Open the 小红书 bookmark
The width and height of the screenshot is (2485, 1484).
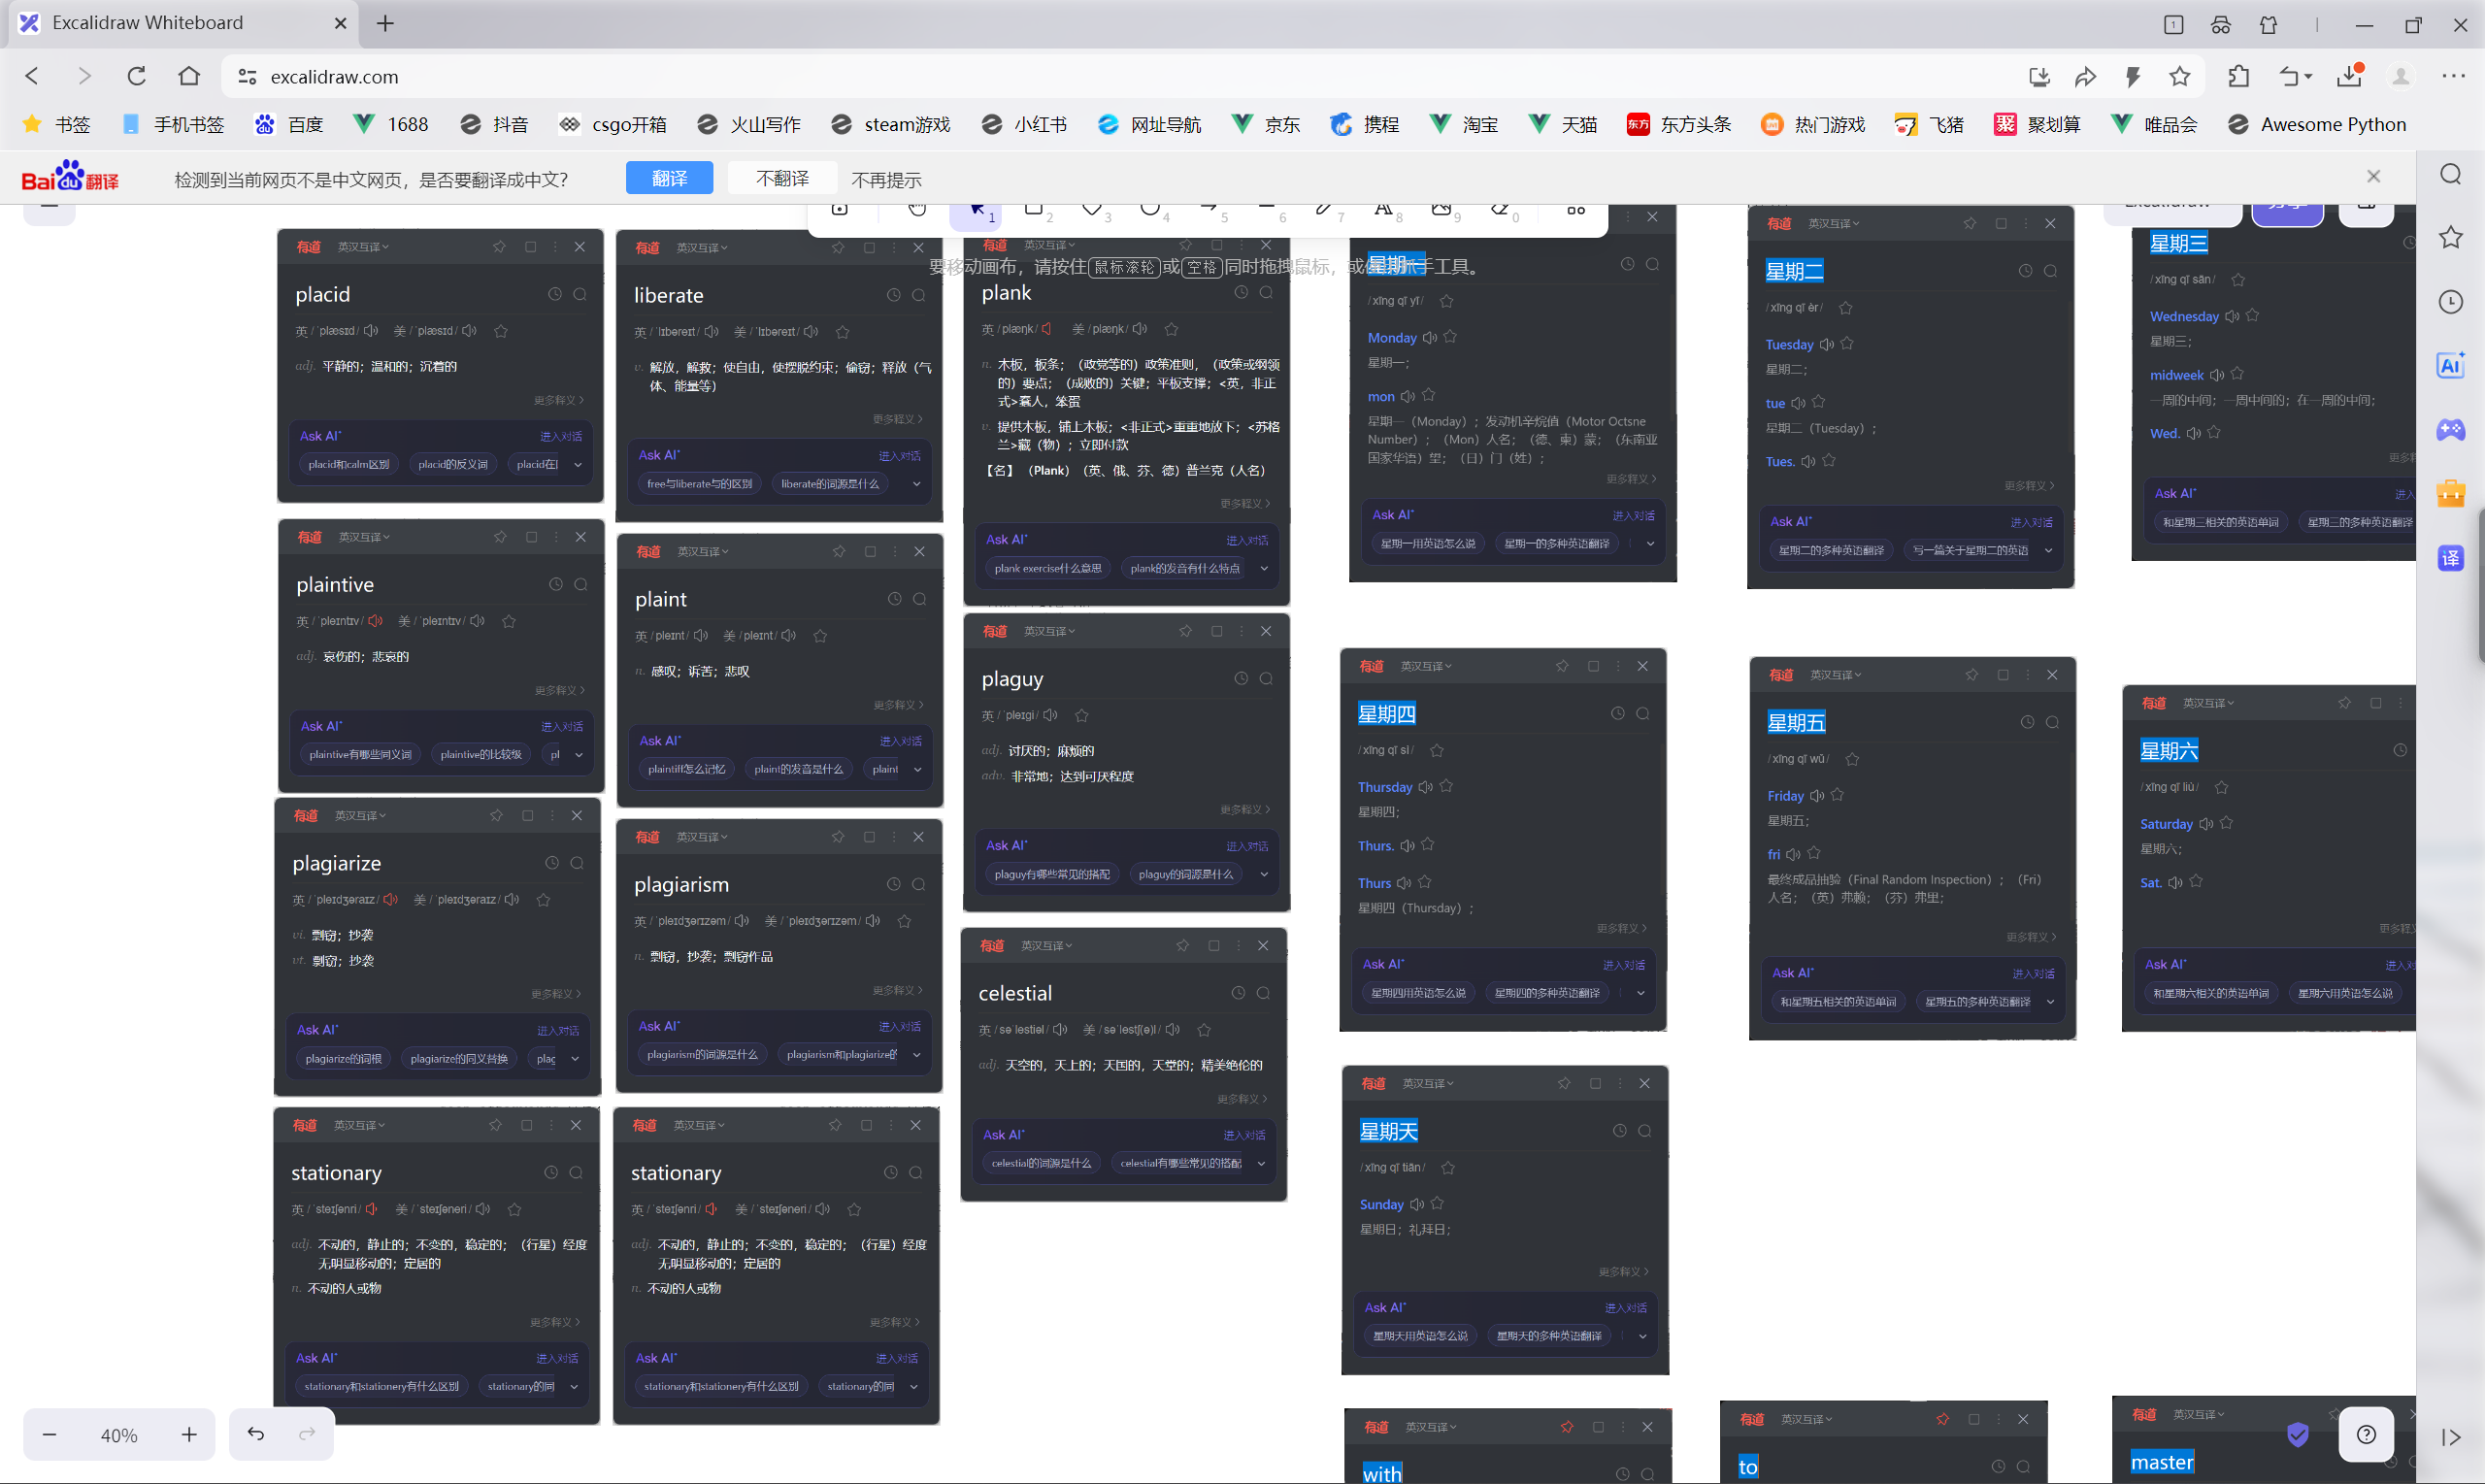pyautogui.click(x=1024, y=124)
